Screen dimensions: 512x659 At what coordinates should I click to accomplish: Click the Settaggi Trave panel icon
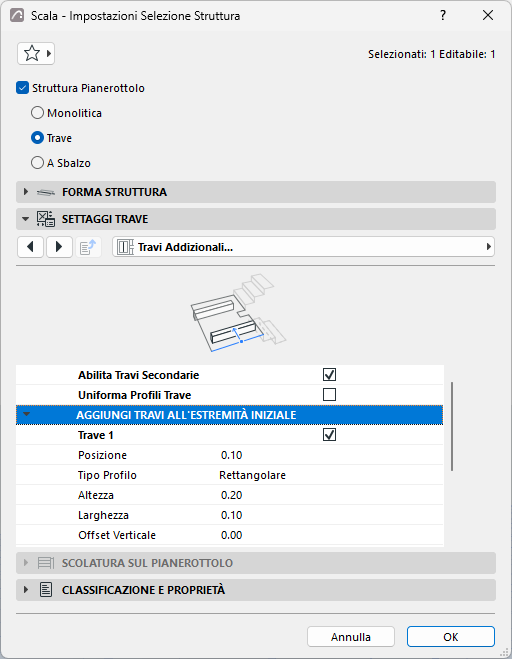point(46,219)
